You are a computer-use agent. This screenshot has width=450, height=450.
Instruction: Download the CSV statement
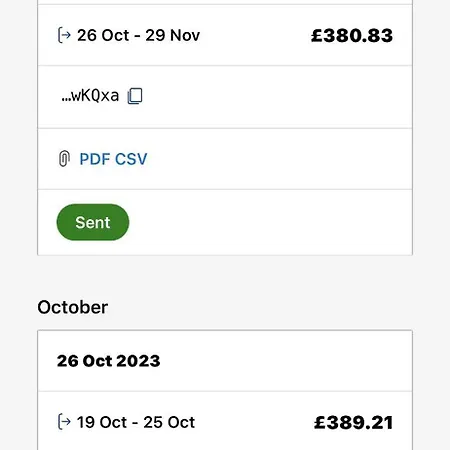pyautogui.click(x=131, y=159)
